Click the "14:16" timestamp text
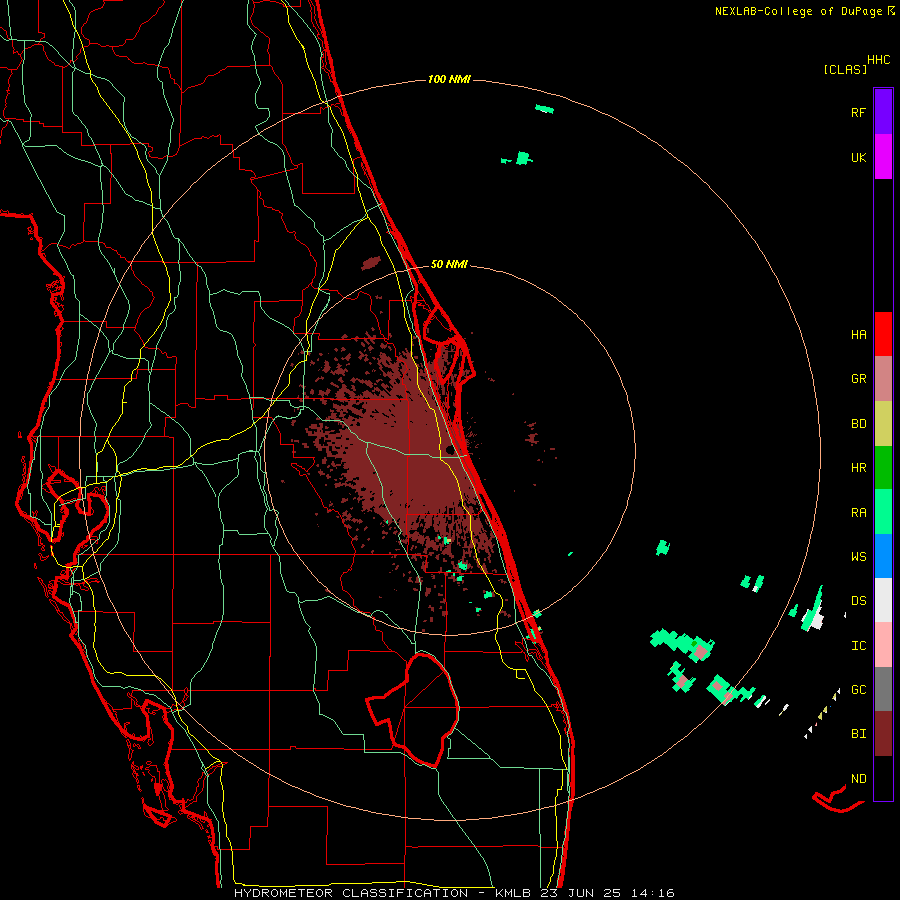The image size is (900, 900). [653, 893]
